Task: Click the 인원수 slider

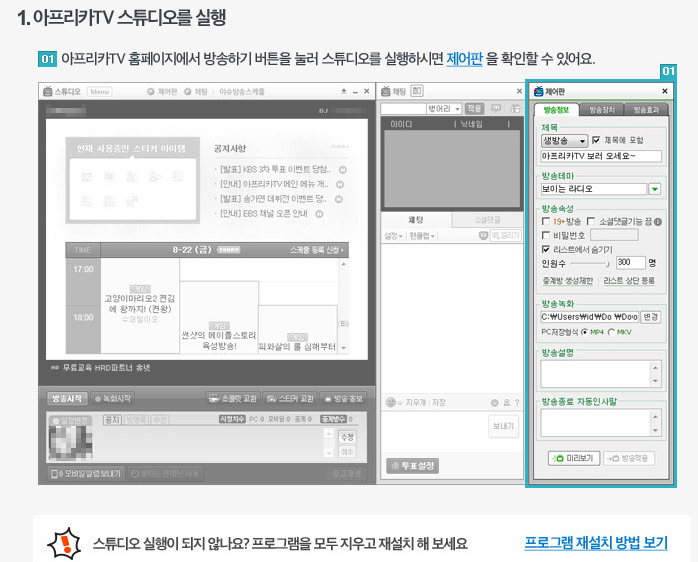Action: tap(590, 264)
